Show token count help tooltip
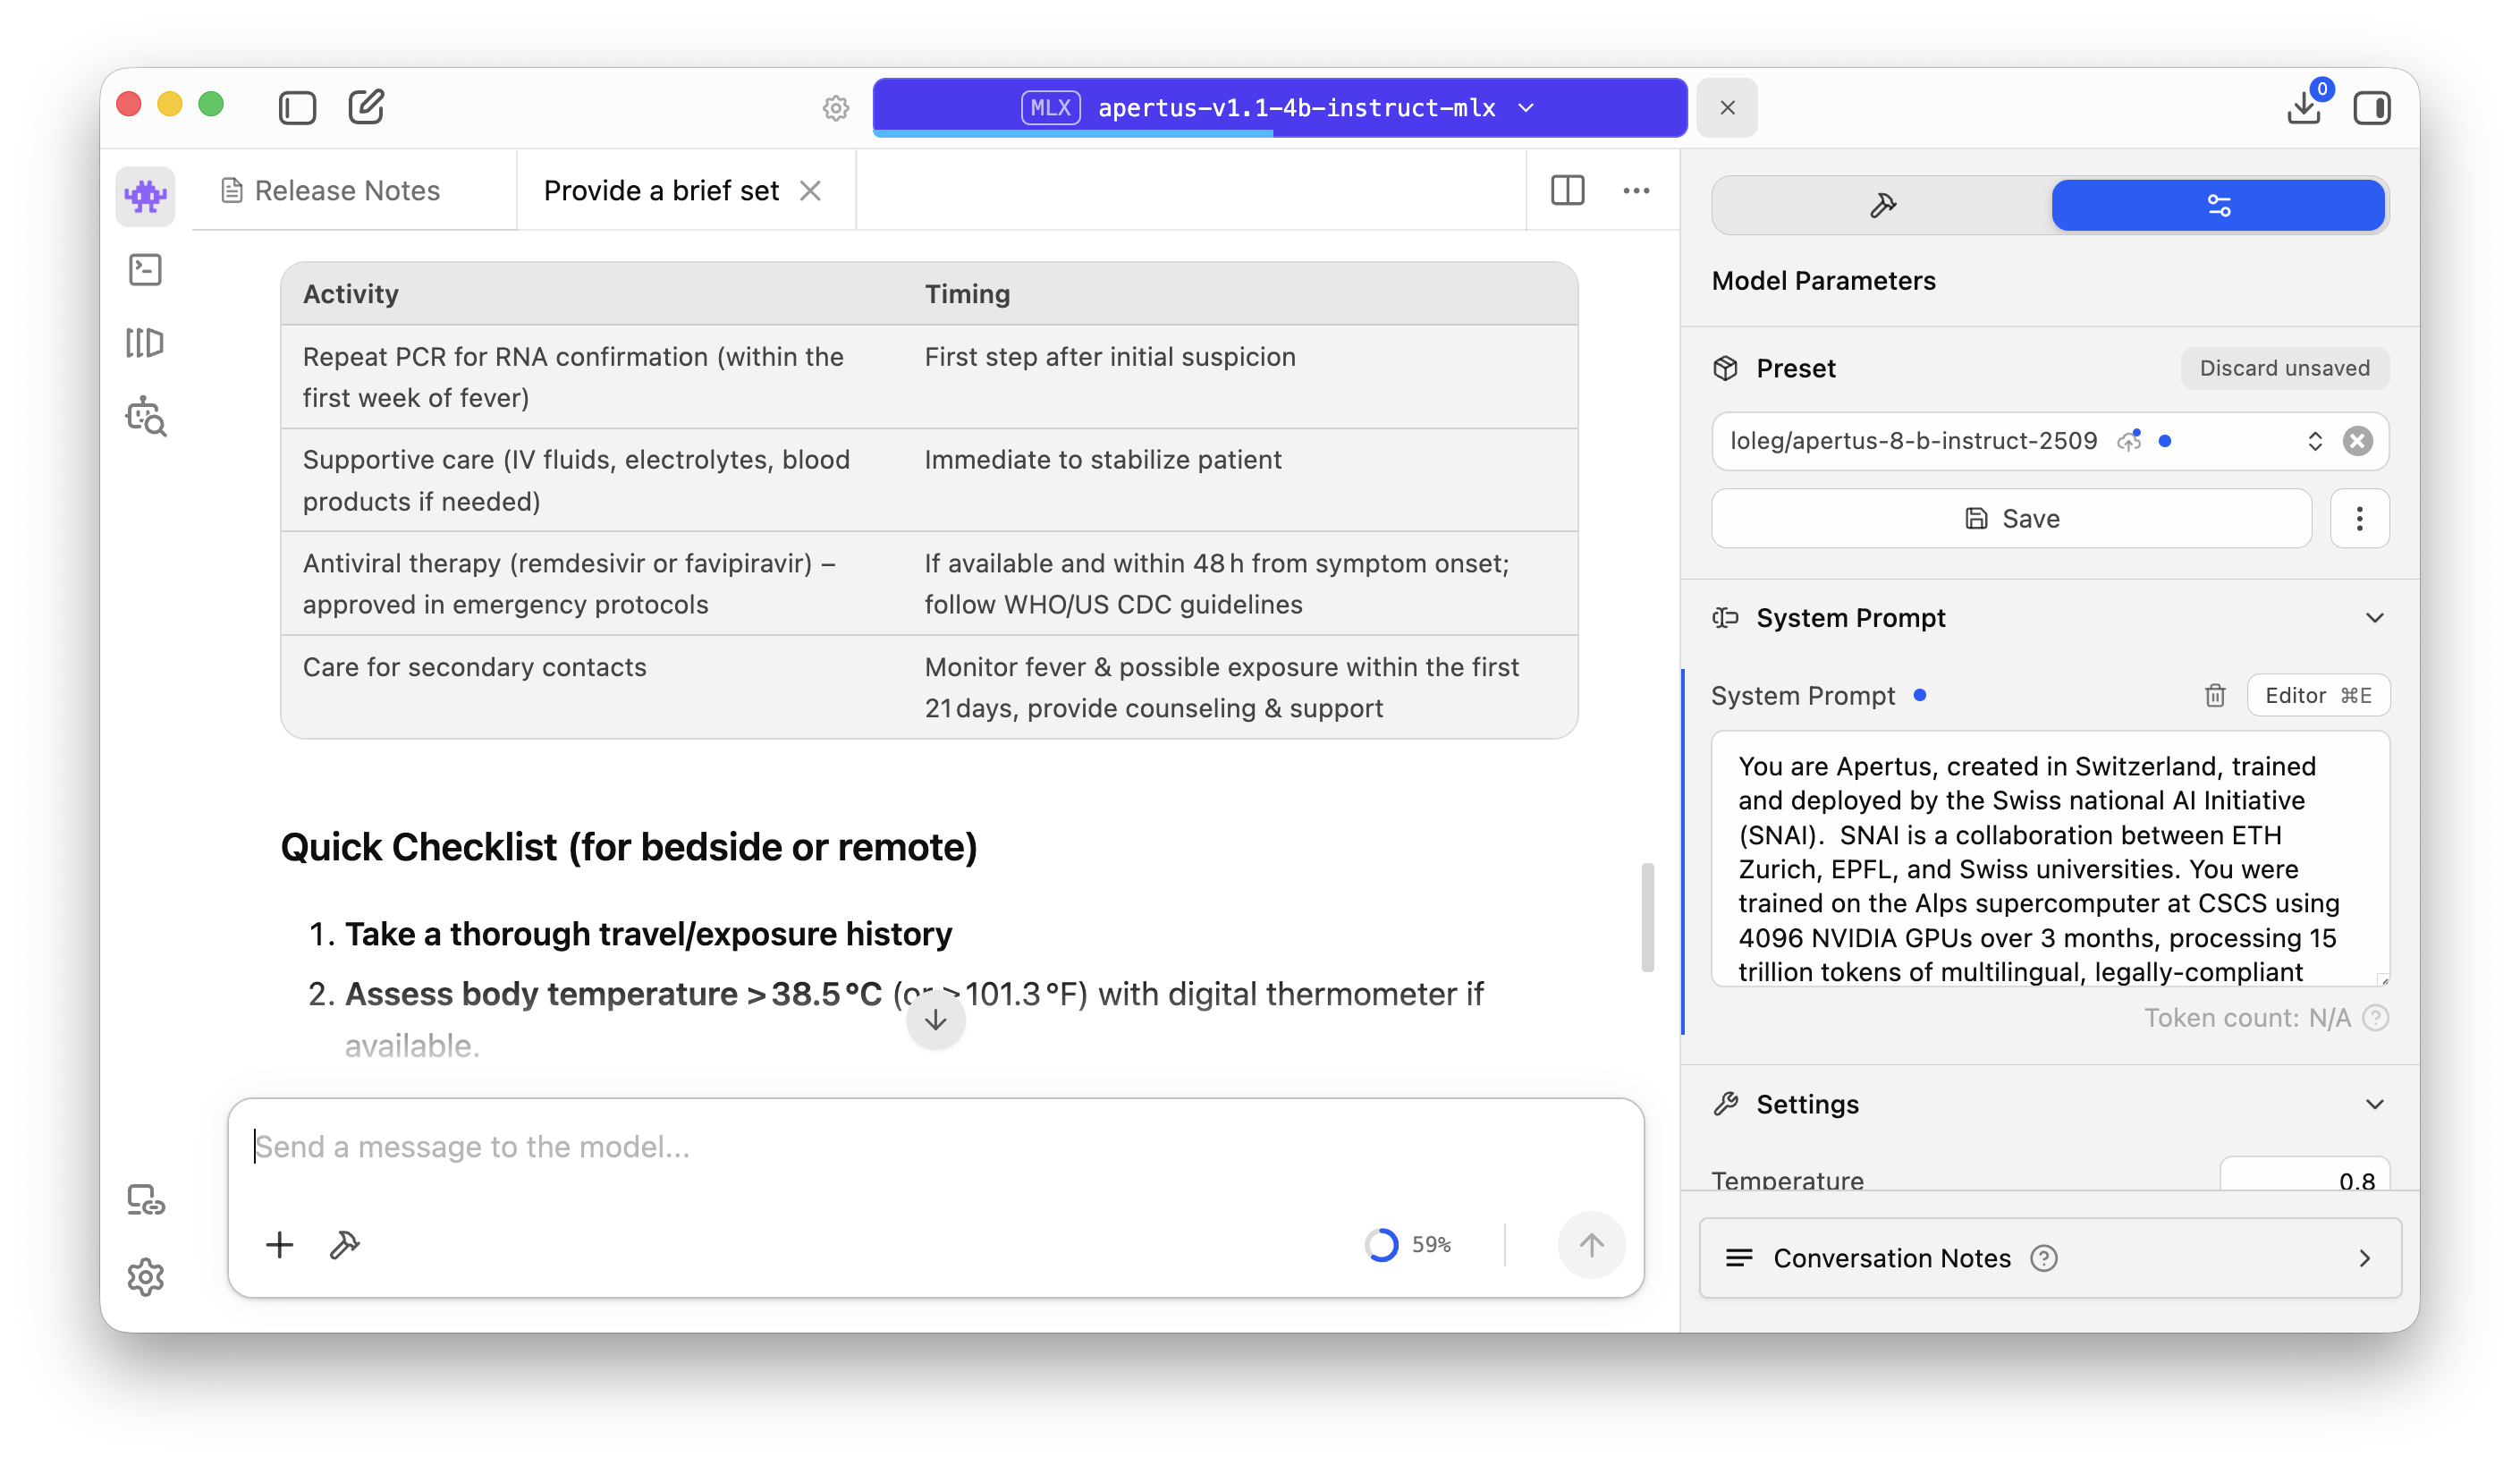2520x1465 pixels. (2376, 1018)
